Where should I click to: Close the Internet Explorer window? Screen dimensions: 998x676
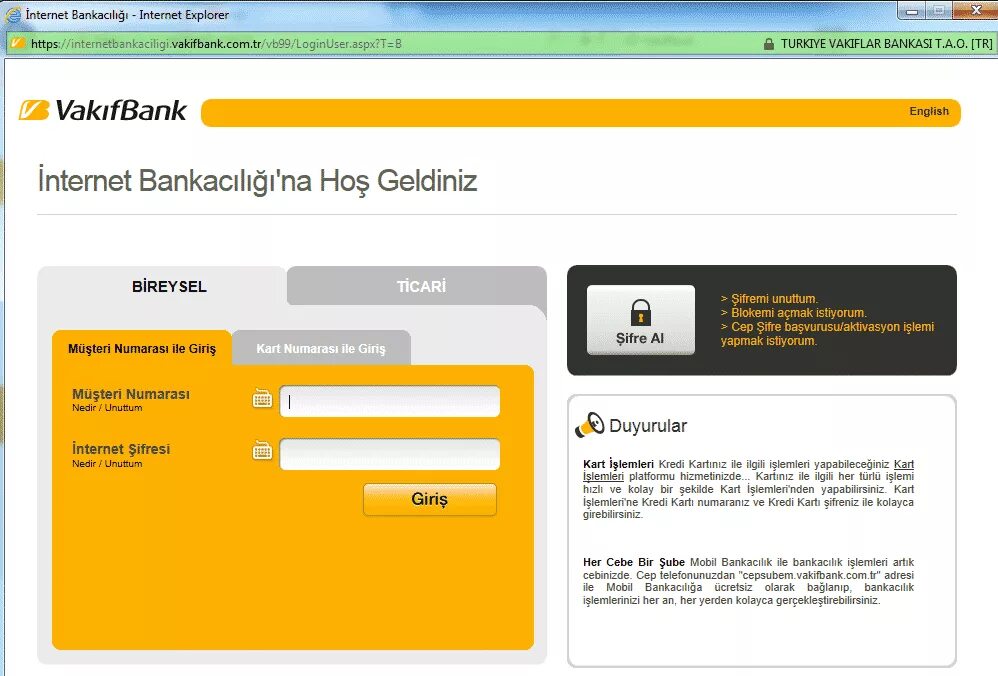coord(974,10)
